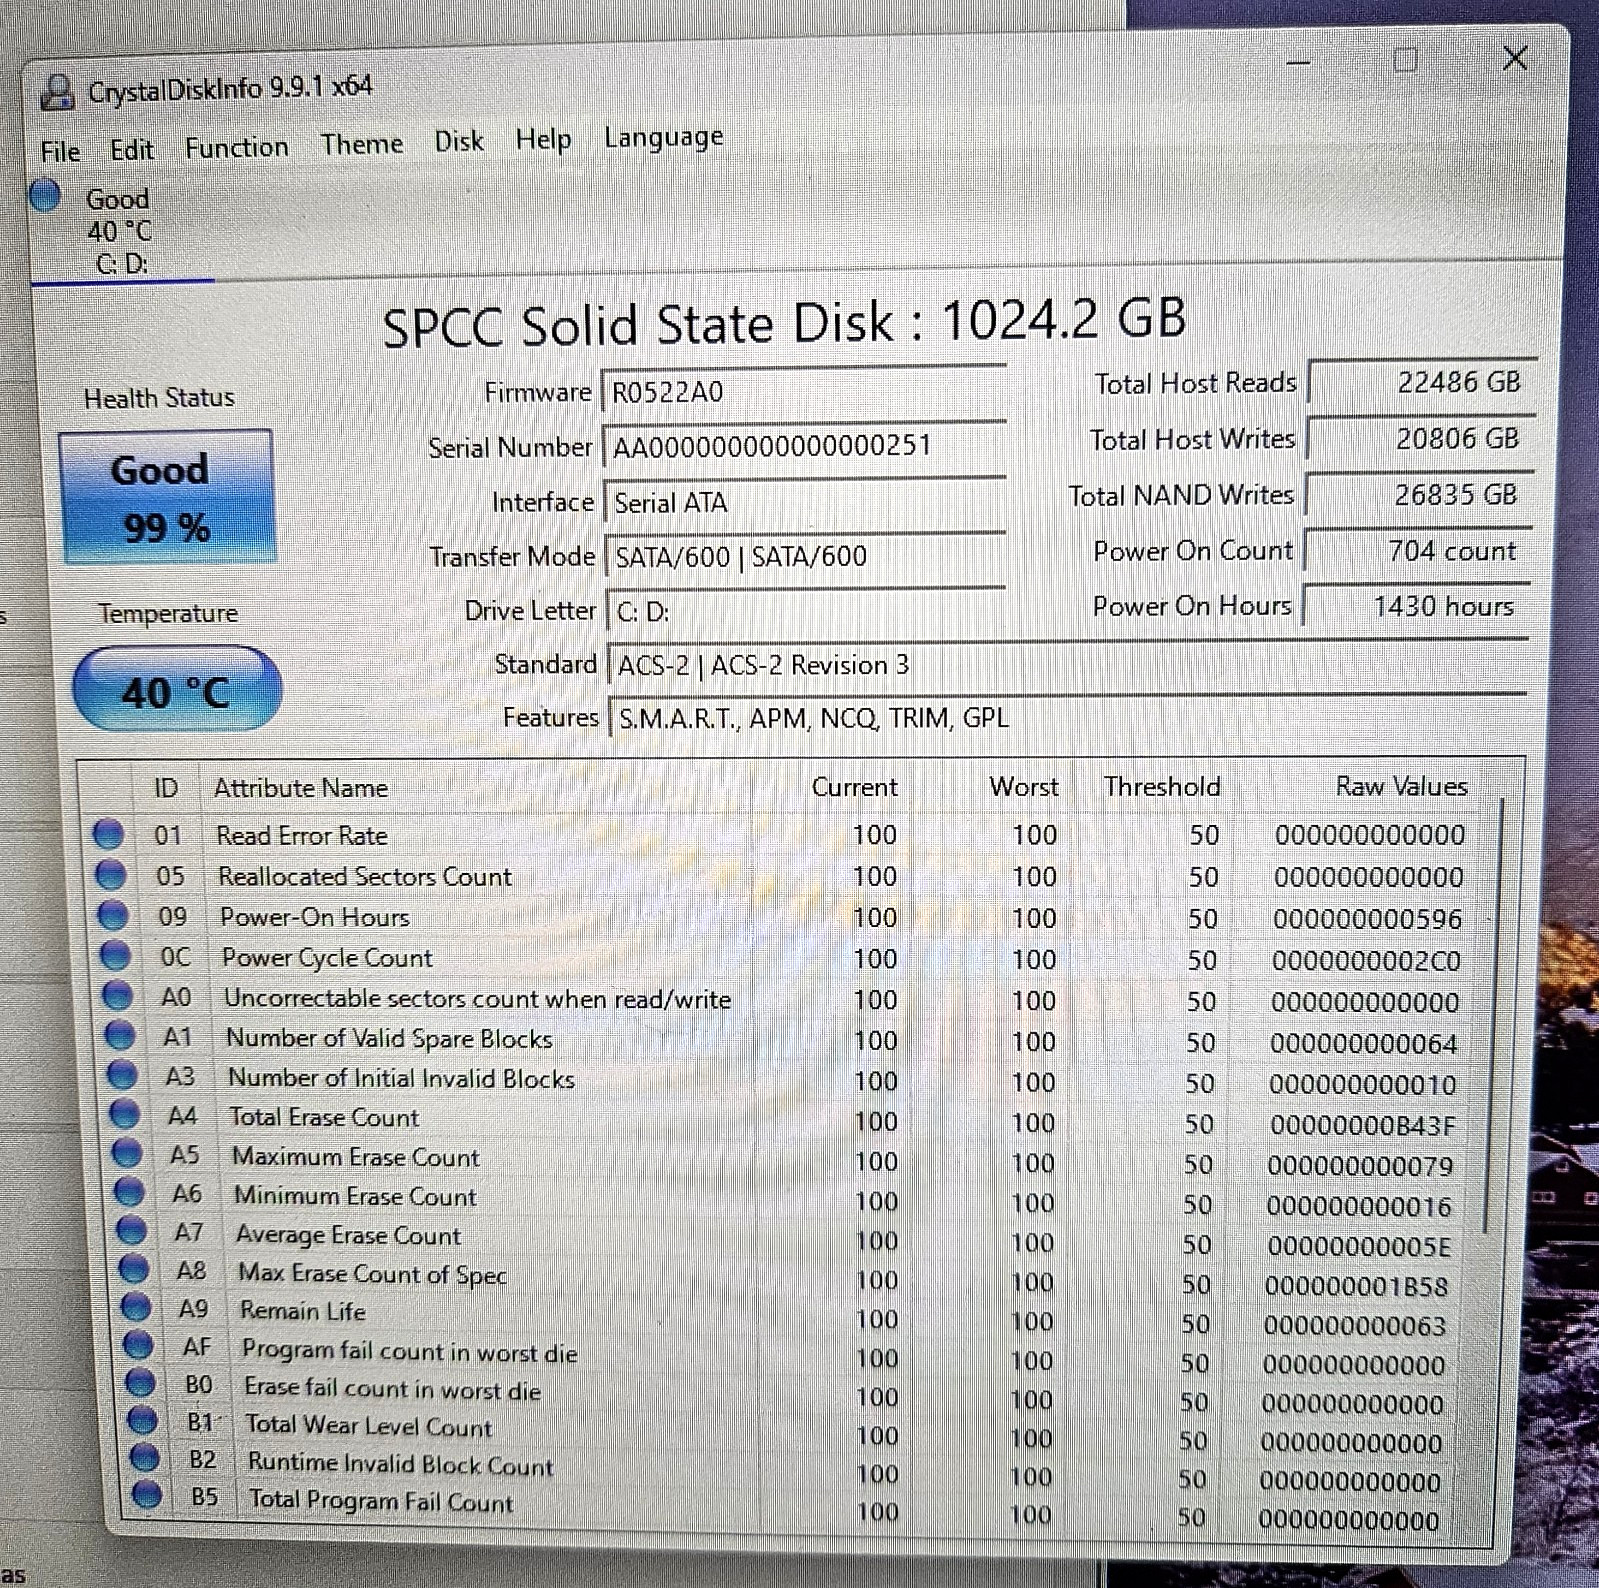This screenshot has width=1599, height=1588.
Task: Select the Read Error Rate attribute name
Action: click(302, 835)
